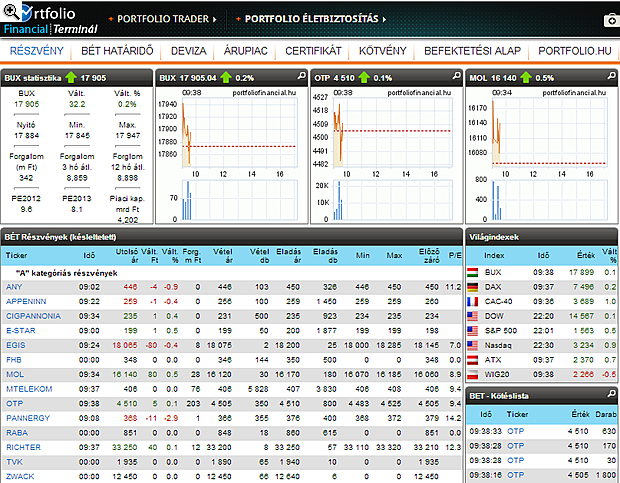Open the EGIS ticker link
The height and width of the screenshot is (483, 620).
tap(15, 345)
